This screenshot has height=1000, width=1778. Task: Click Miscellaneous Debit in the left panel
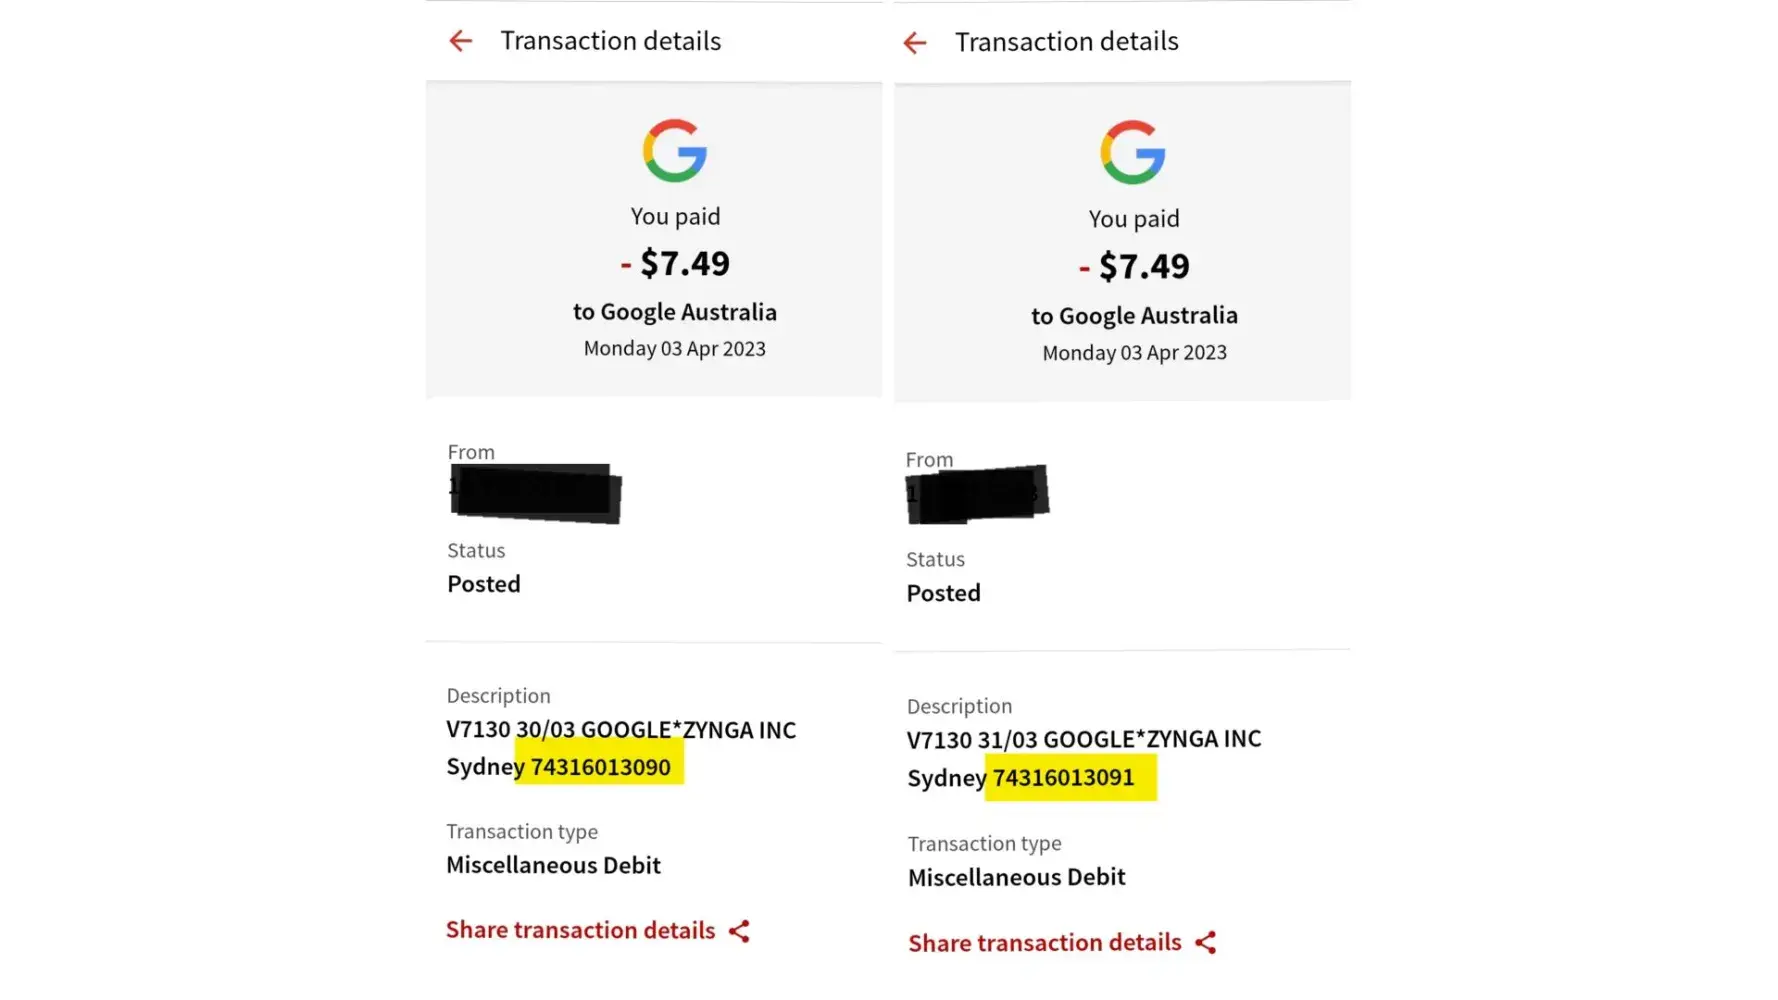[x=553, y=865]
